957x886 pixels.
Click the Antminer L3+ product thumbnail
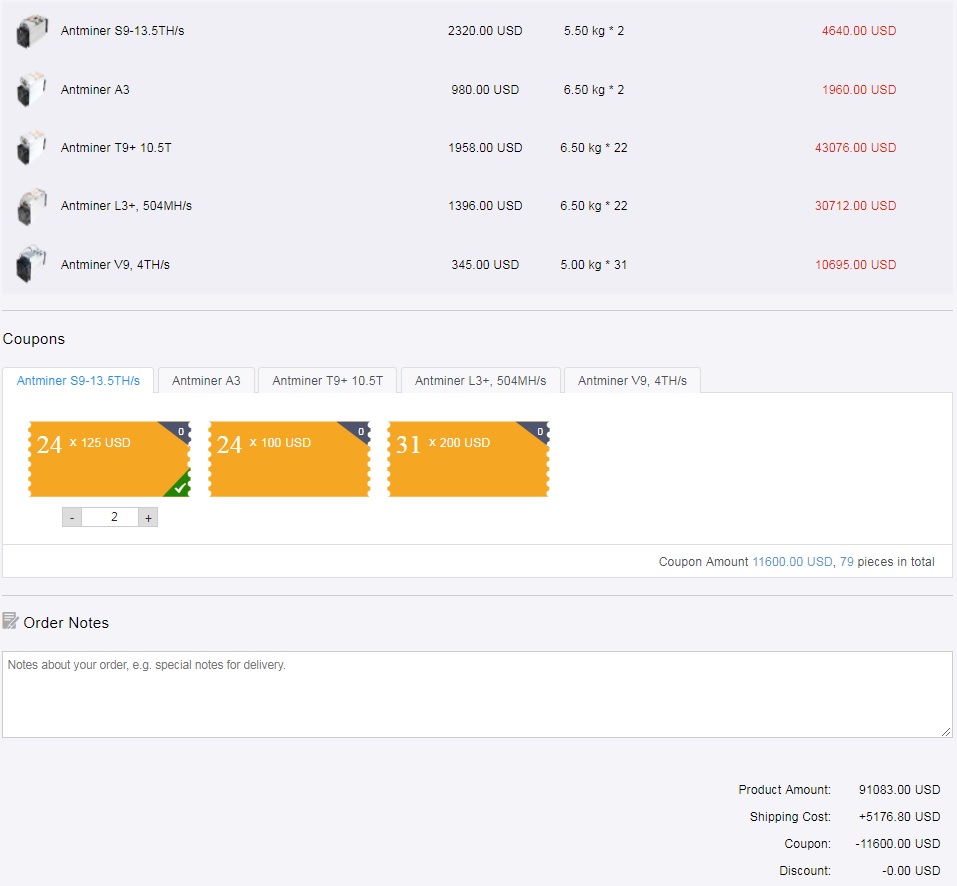pos(32,206)
